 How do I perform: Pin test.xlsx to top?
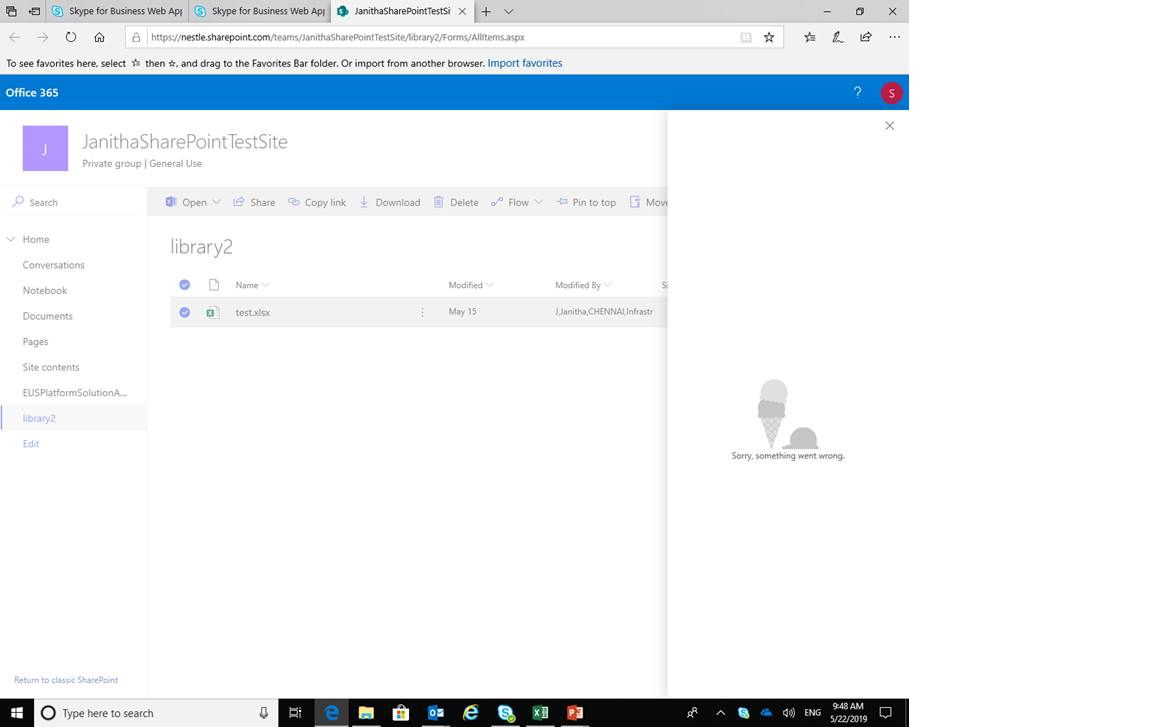pos(586,202)
